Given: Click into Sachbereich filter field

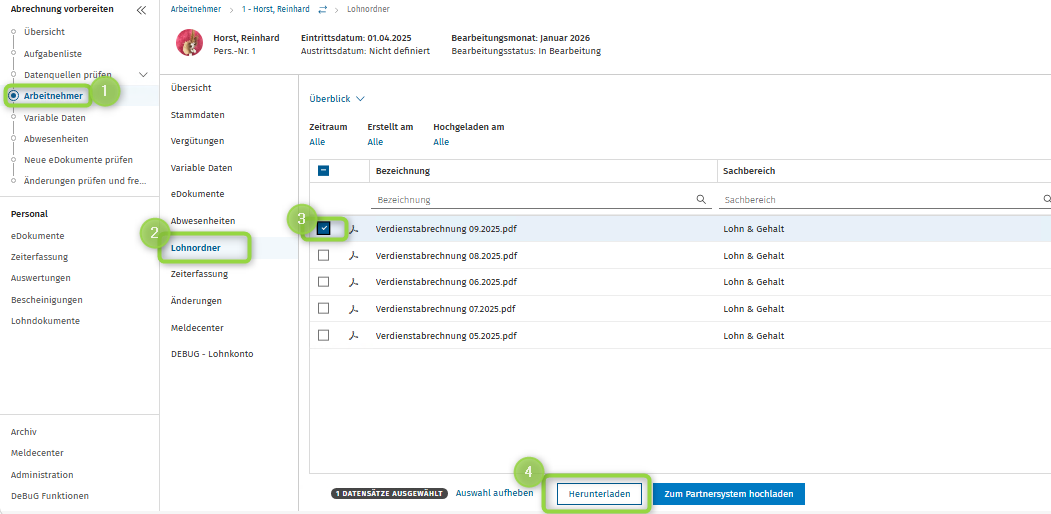Looking at the screenshot, I should pos(885,200).
